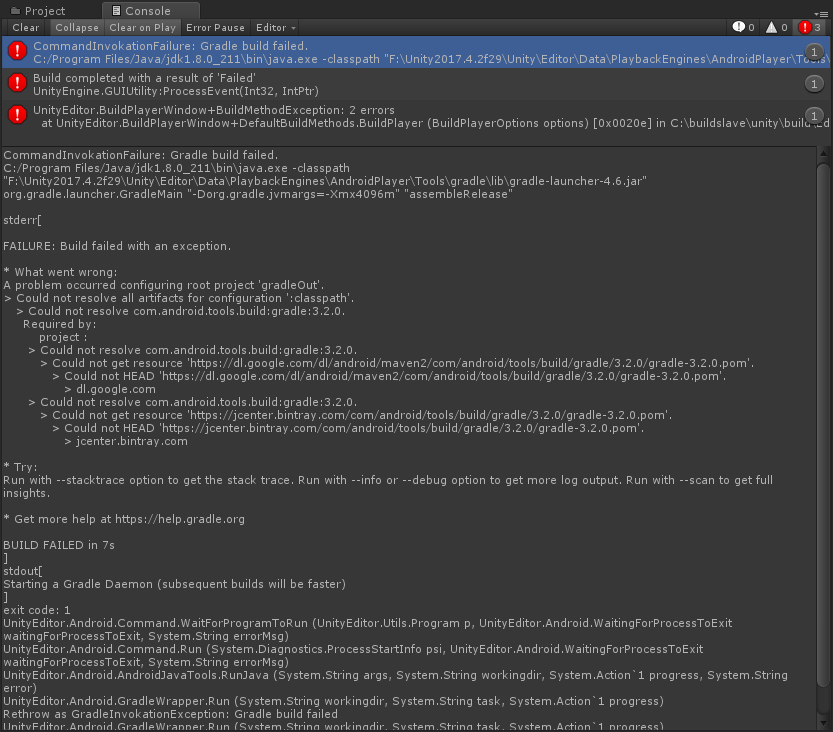This screenshot has width=833, height=732.
Task: Click error icon of BuildMethodException entry
Action: [x=18, y=114]
